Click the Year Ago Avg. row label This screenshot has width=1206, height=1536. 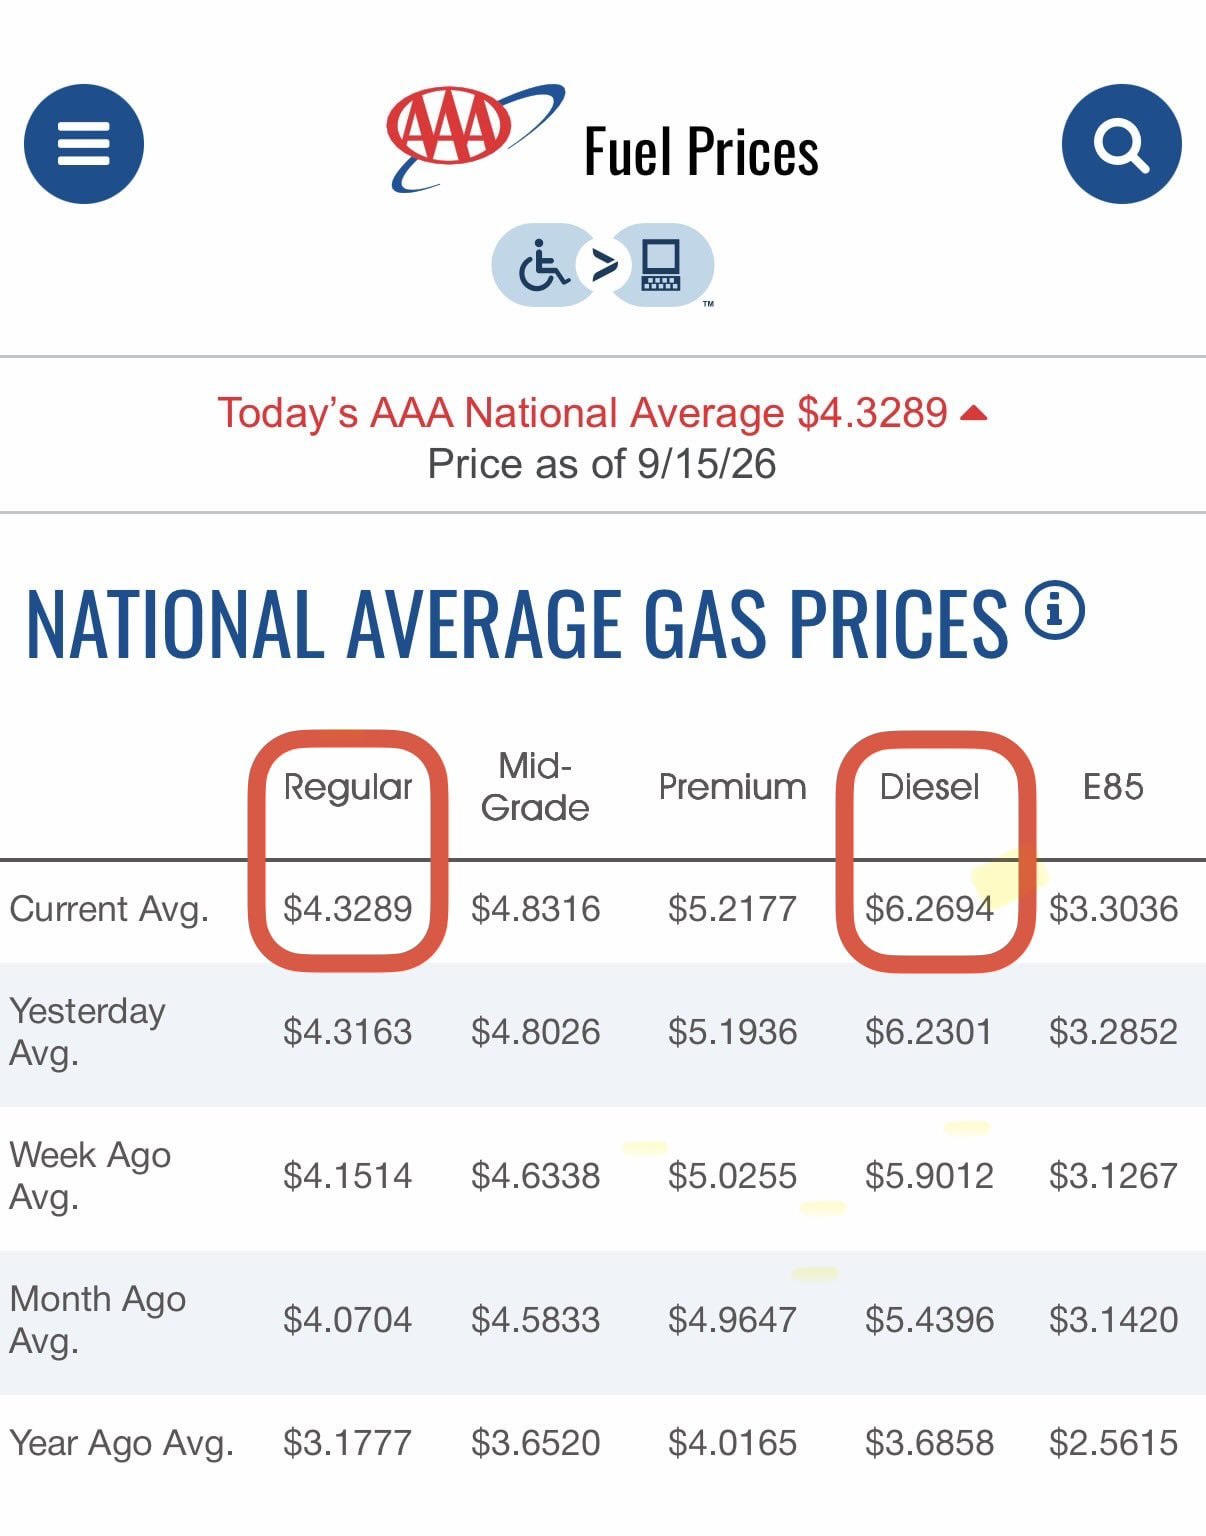[121, 1443]
